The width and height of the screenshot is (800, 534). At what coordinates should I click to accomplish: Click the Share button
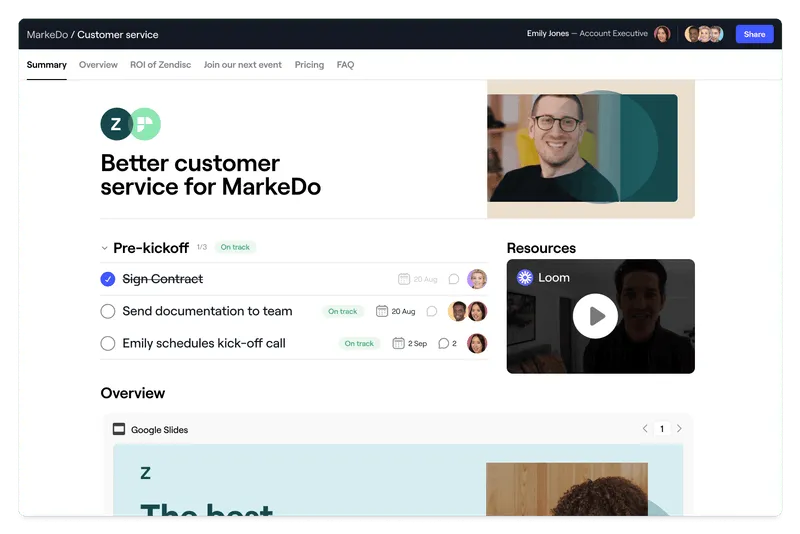pyautogui.click(x=754, y=34)
